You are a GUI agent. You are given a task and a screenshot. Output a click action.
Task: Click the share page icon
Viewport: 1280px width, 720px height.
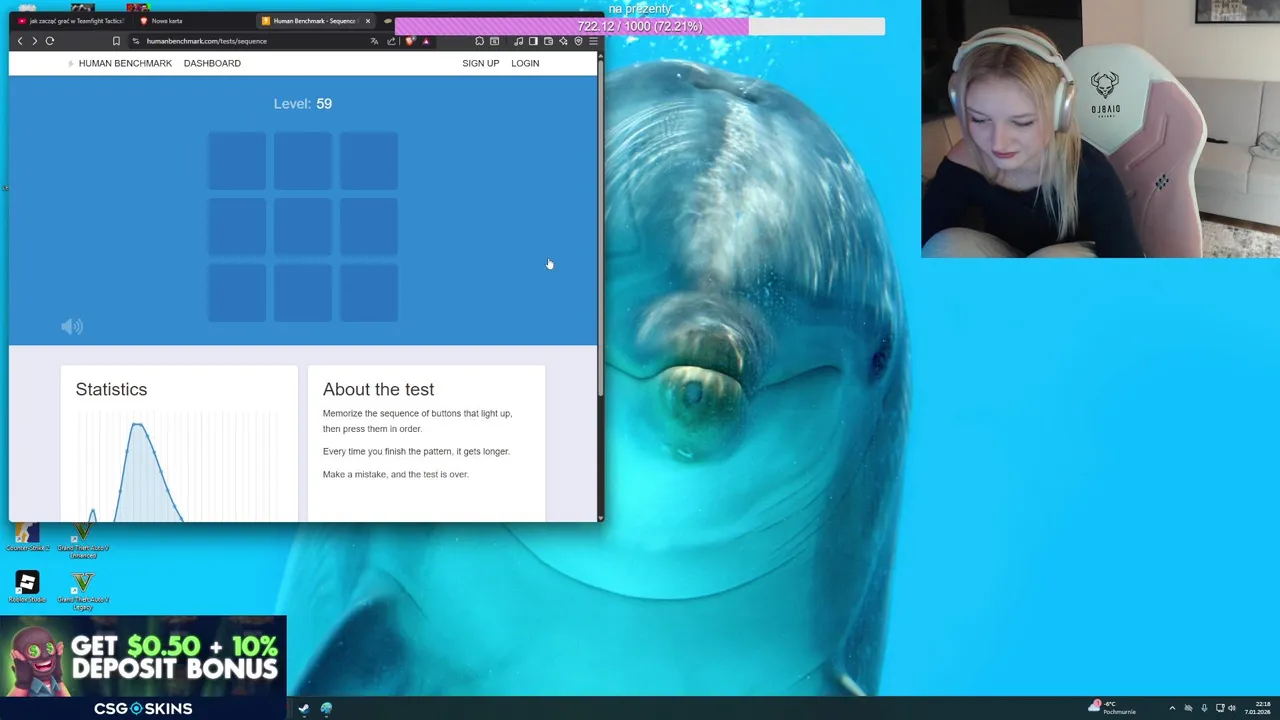(x=391, y=41)
